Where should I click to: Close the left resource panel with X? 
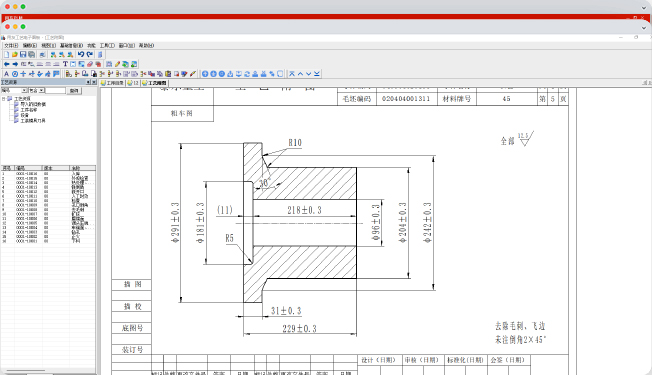click(x=94, y=82)
